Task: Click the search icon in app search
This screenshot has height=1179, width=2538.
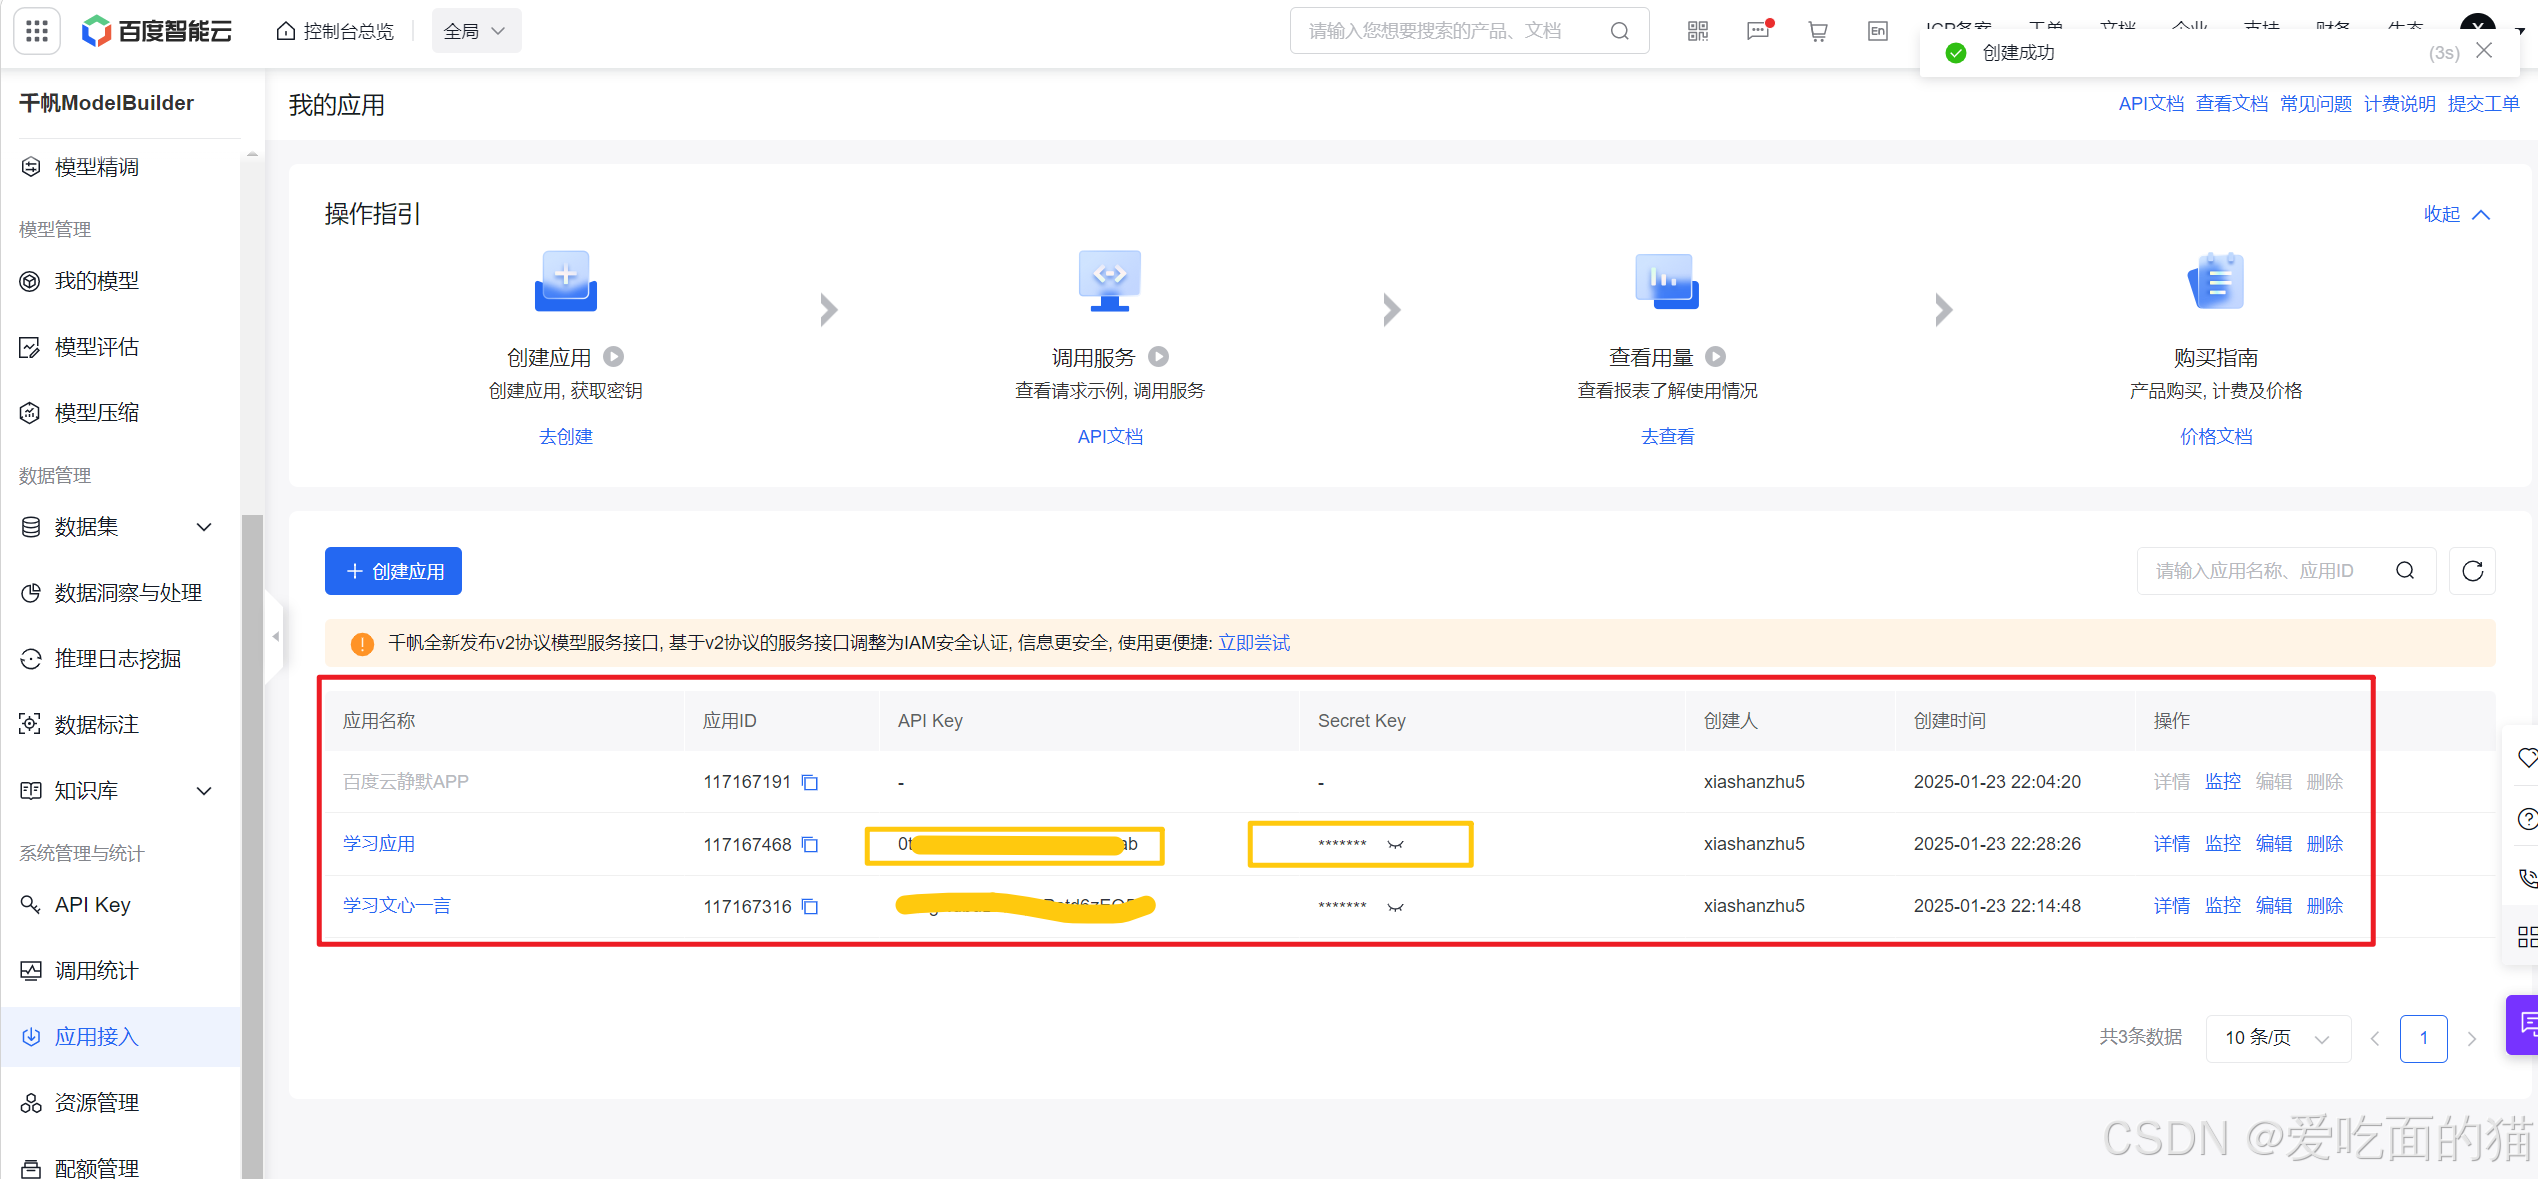Action: pos(2405,571)
